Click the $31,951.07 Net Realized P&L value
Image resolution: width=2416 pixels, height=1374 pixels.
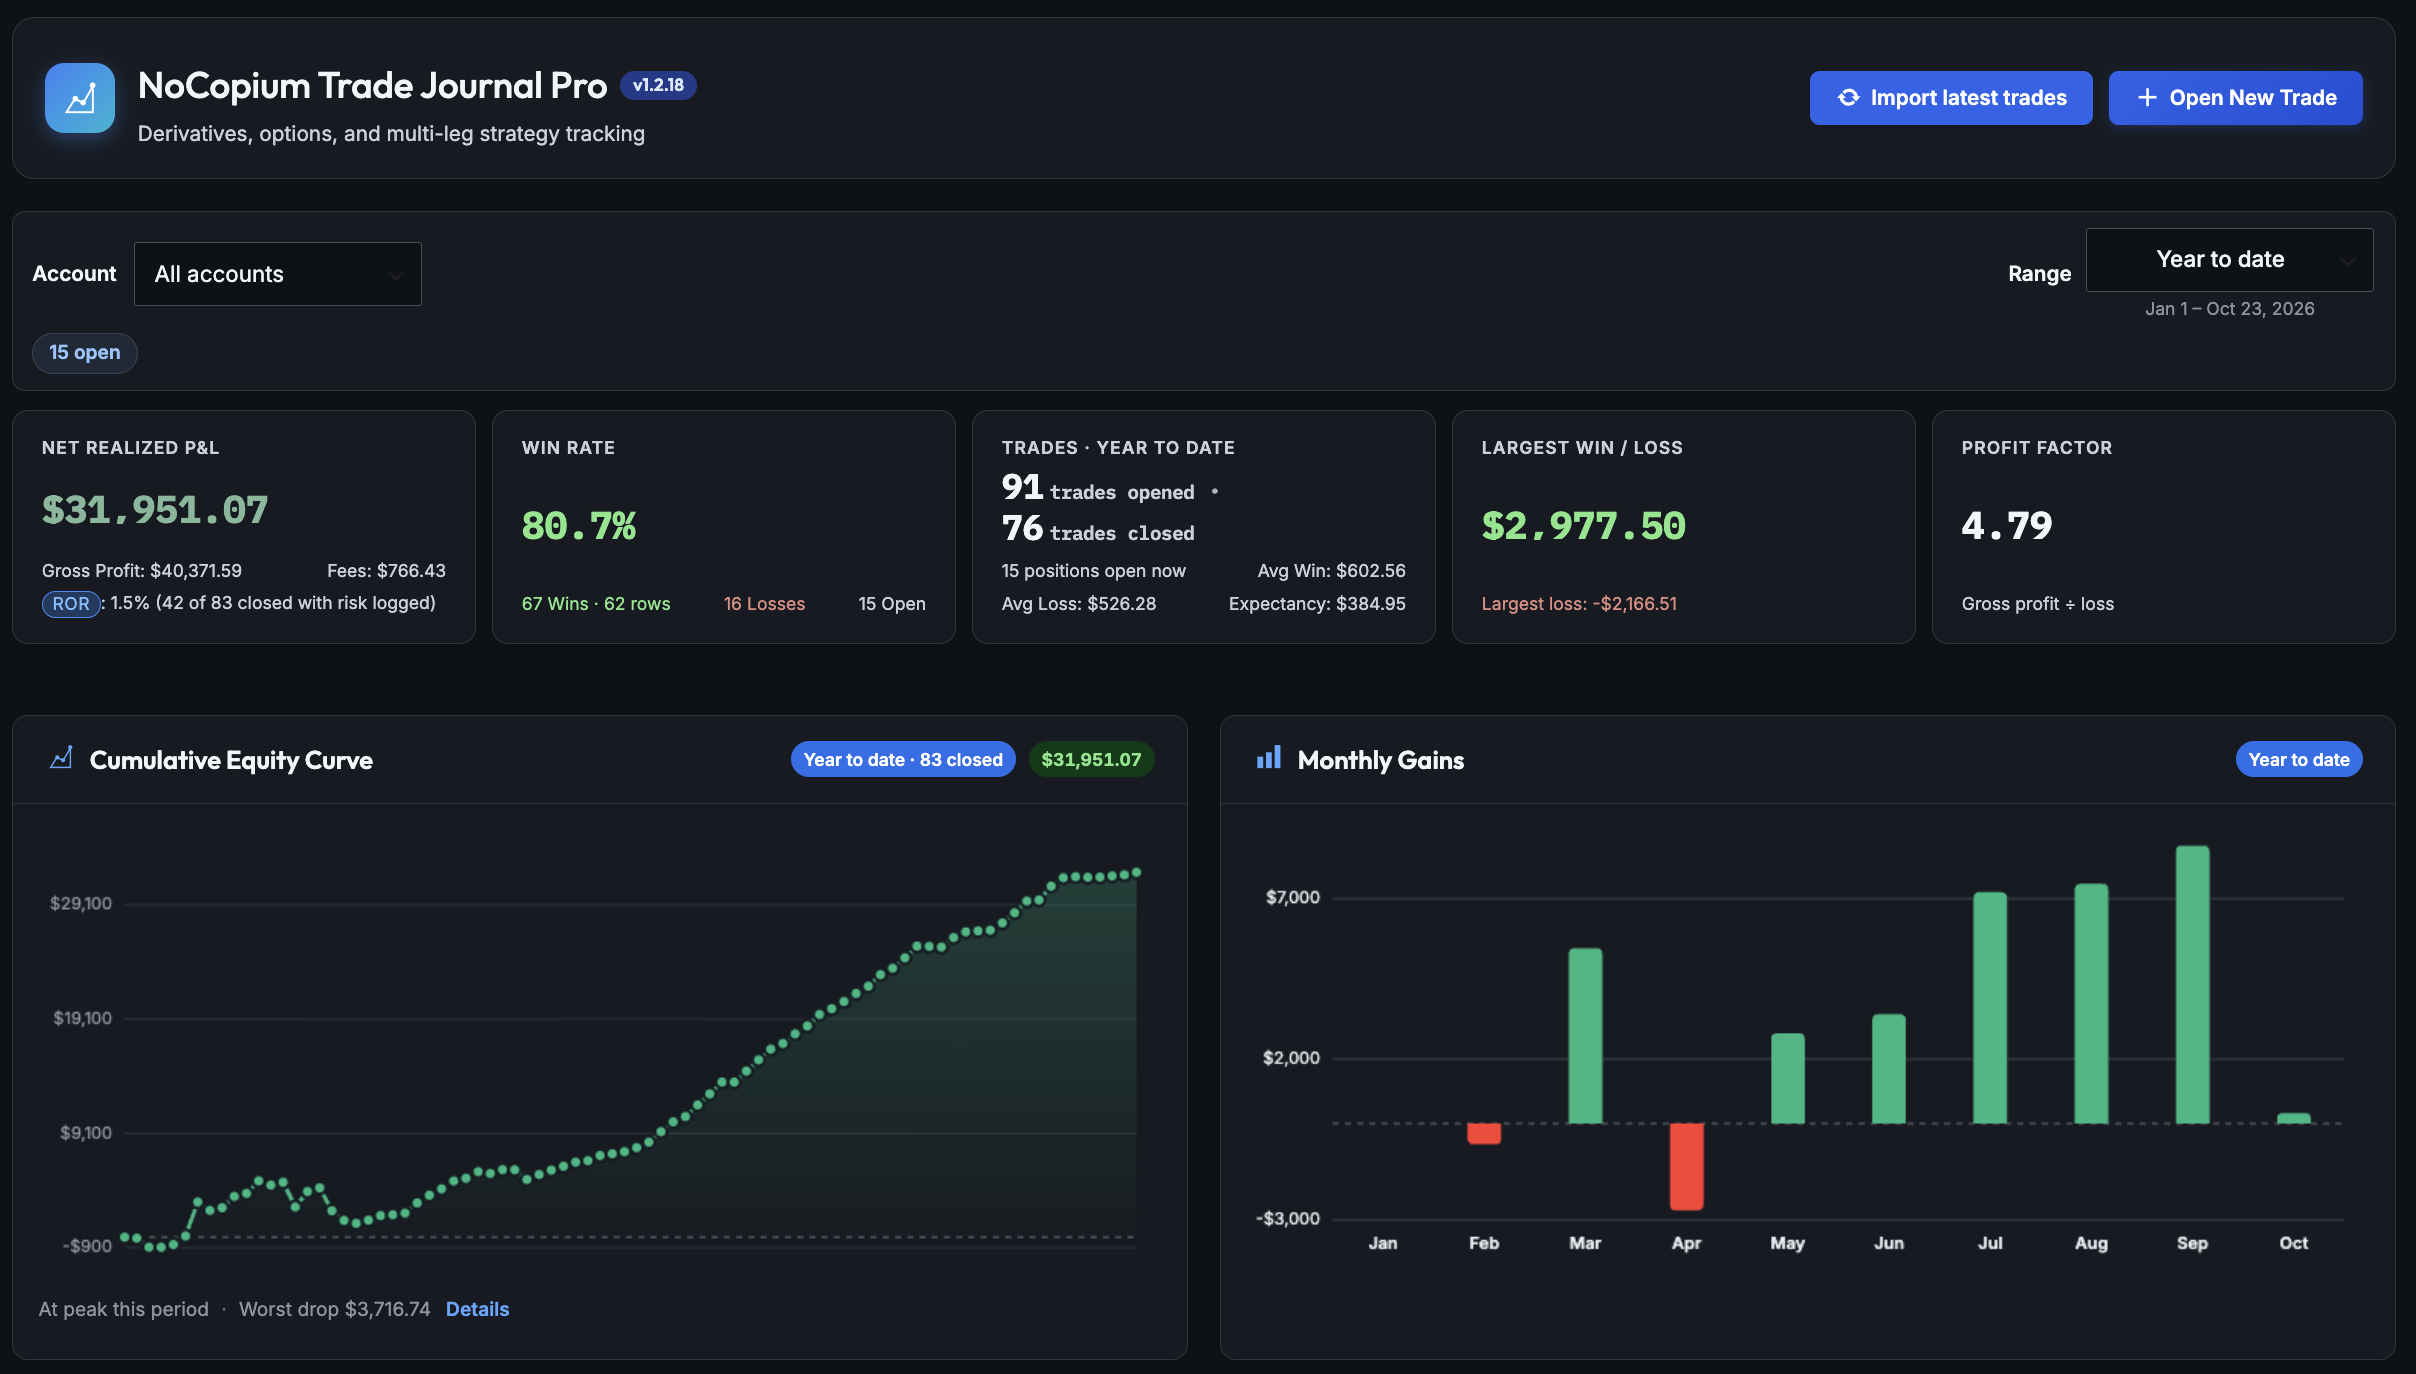point(155,511)
